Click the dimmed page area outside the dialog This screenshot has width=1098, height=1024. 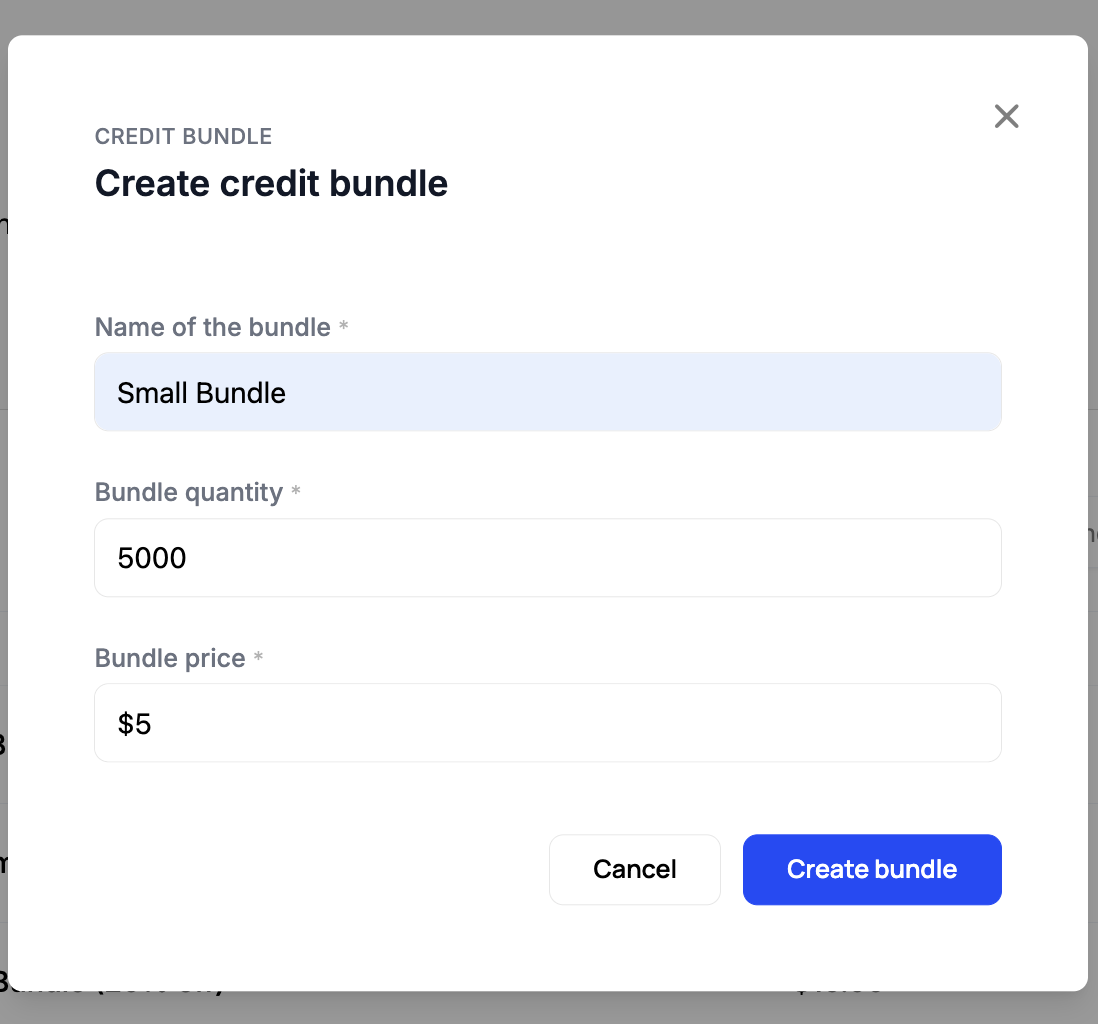click(x=549, y=14)
